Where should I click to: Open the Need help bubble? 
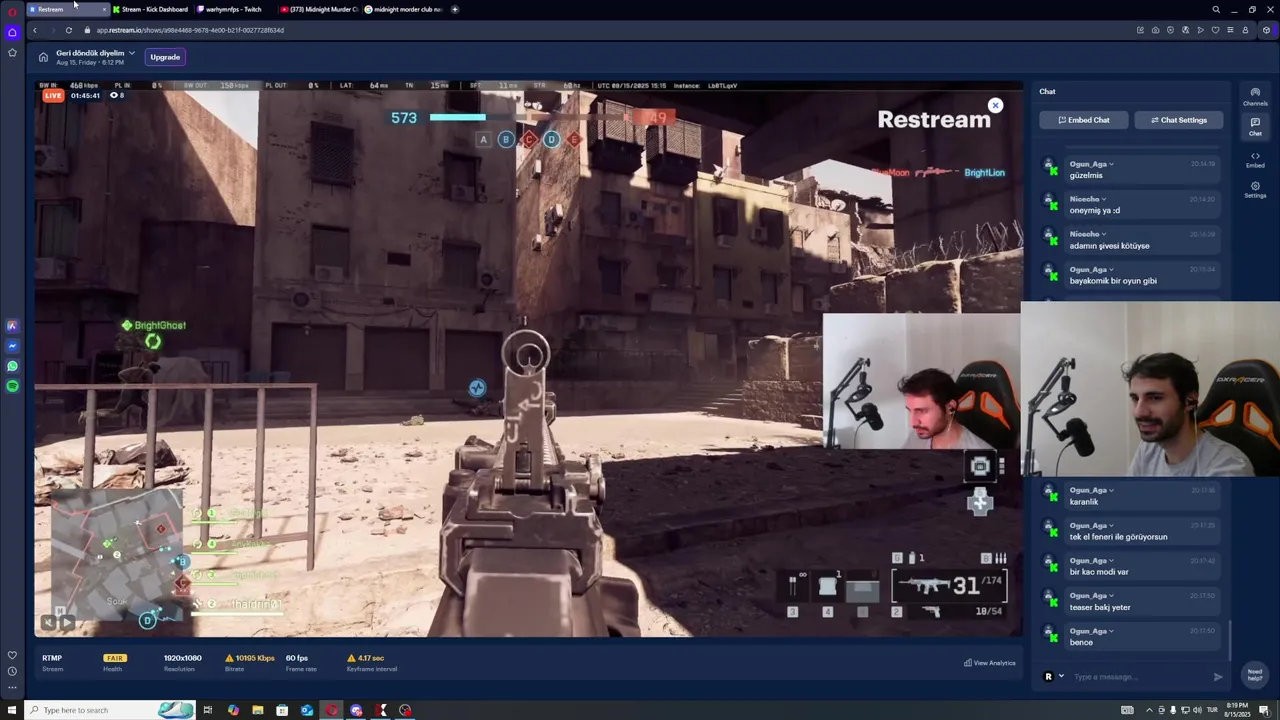tap(1254, 674)
